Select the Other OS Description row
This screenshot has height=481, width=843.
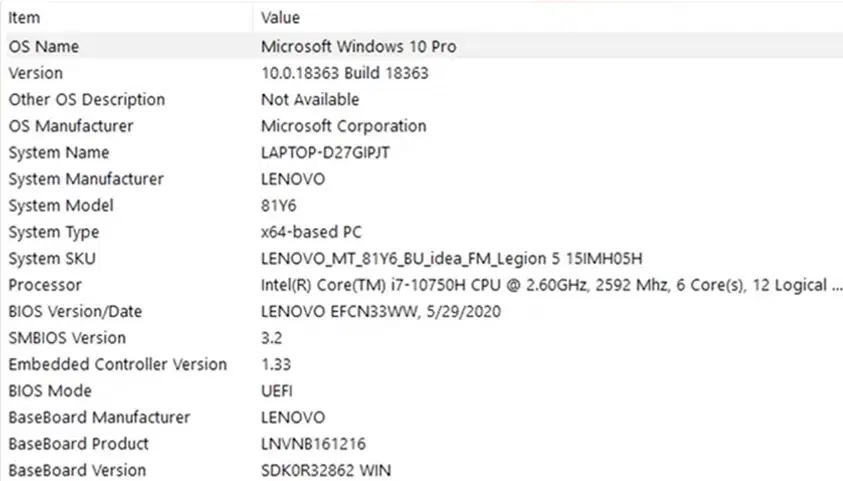coord(424,99)
